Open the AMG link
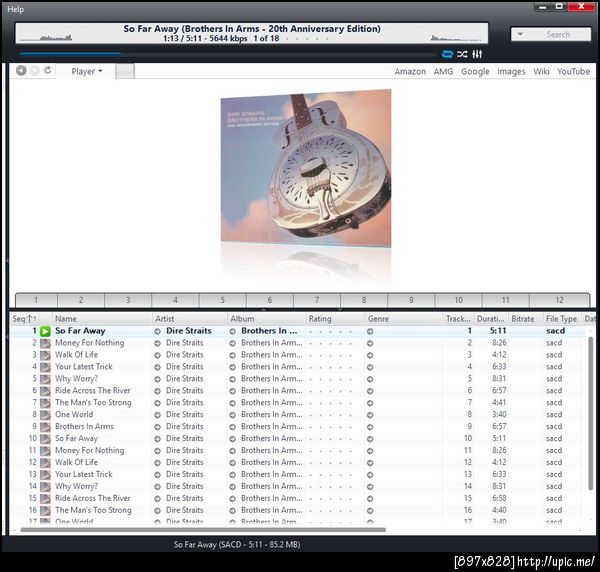Image resolution: width=600 pixels, height=572 pixels. click(x=443, y=72)
